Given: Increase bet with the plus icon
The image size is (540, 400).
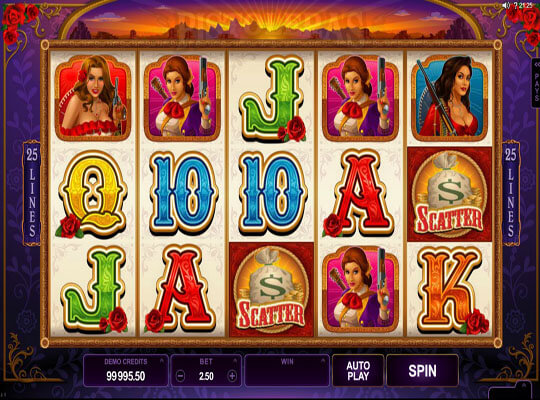Looking at the screenshot, I should point(232,376).
